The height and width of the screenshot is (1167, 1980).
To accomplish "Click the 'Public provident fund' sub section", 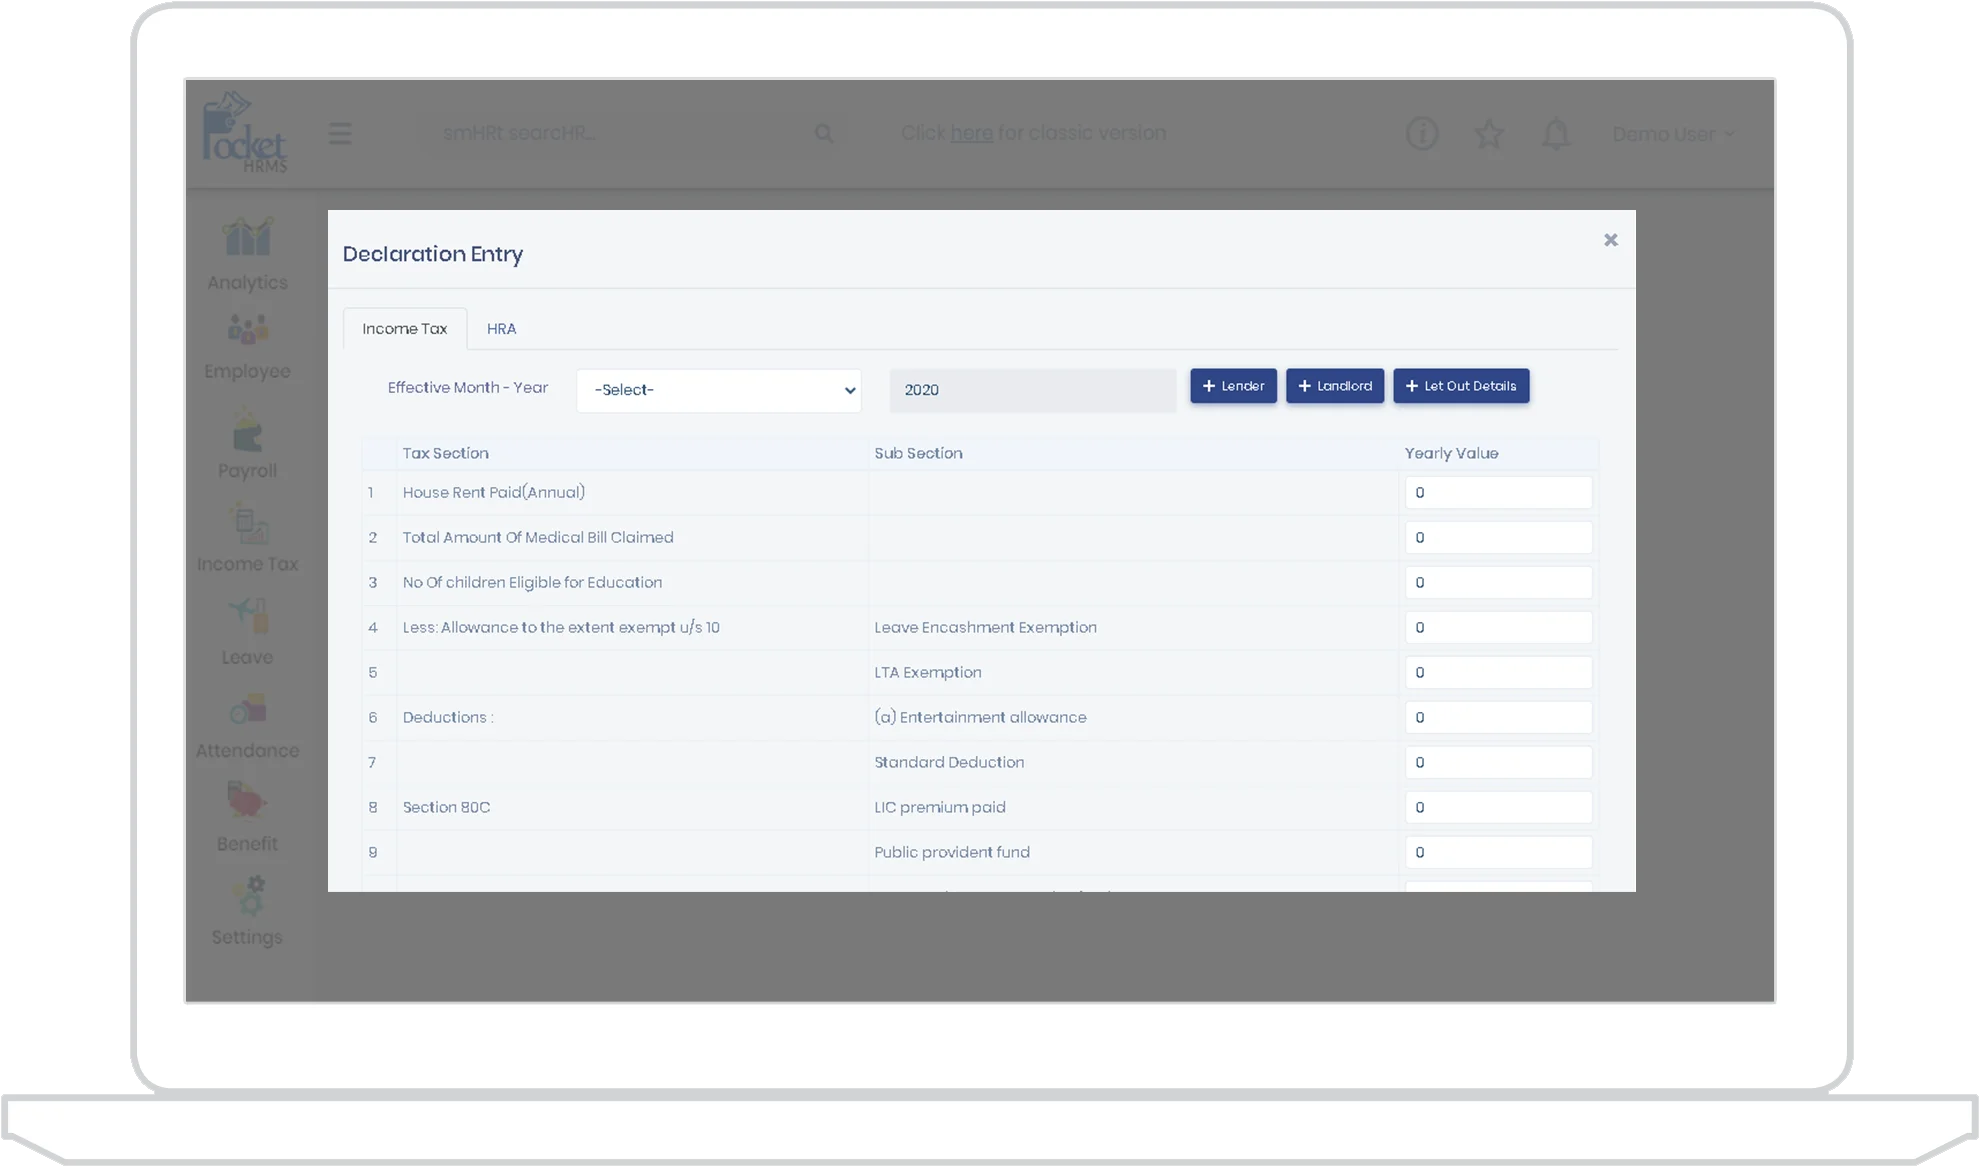I will [x=952, y=853].
